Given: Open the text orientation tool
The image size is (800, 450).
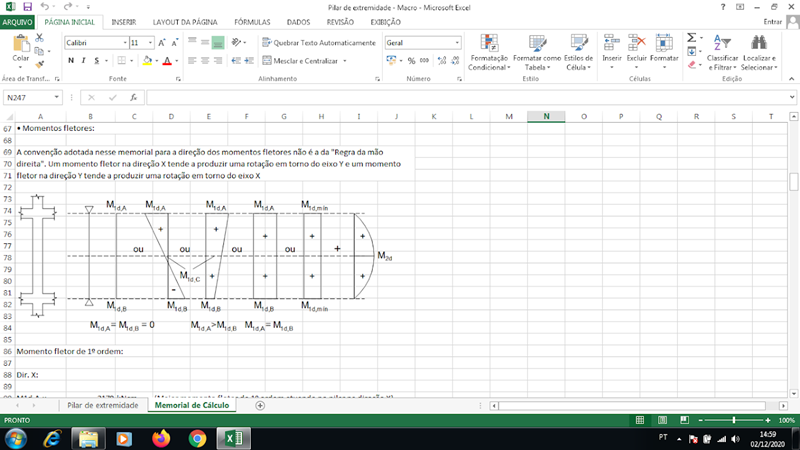Looking at the screenshot, I should (x=236, y=42).
